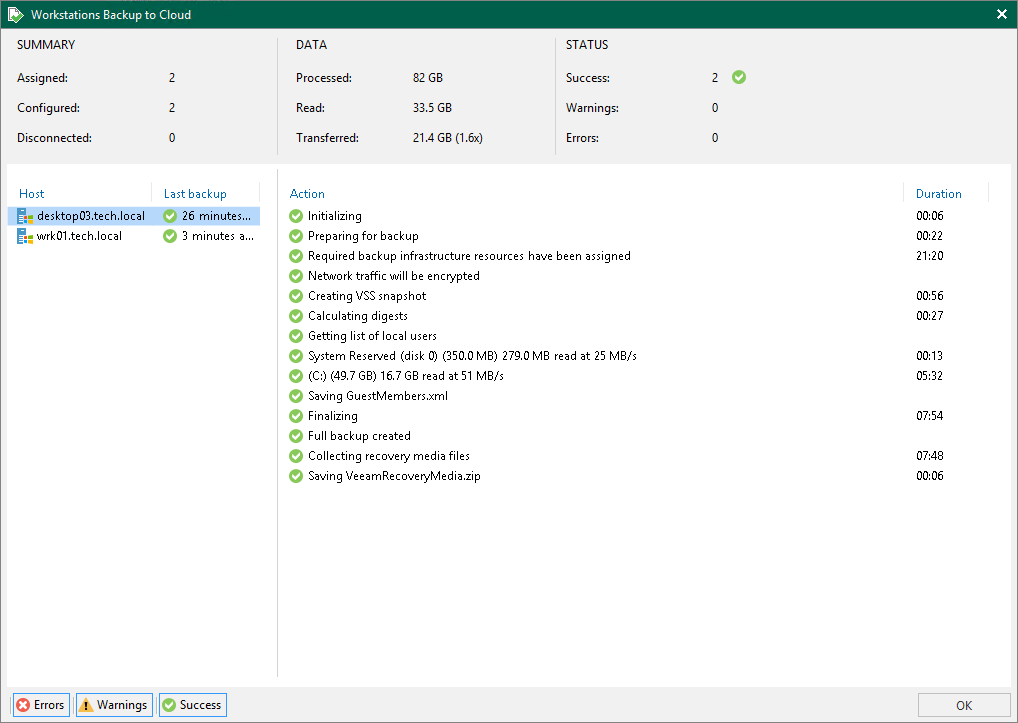Toggle the Errors message filter
This screenshot has width=1018, height=723.
coord(40,705)
